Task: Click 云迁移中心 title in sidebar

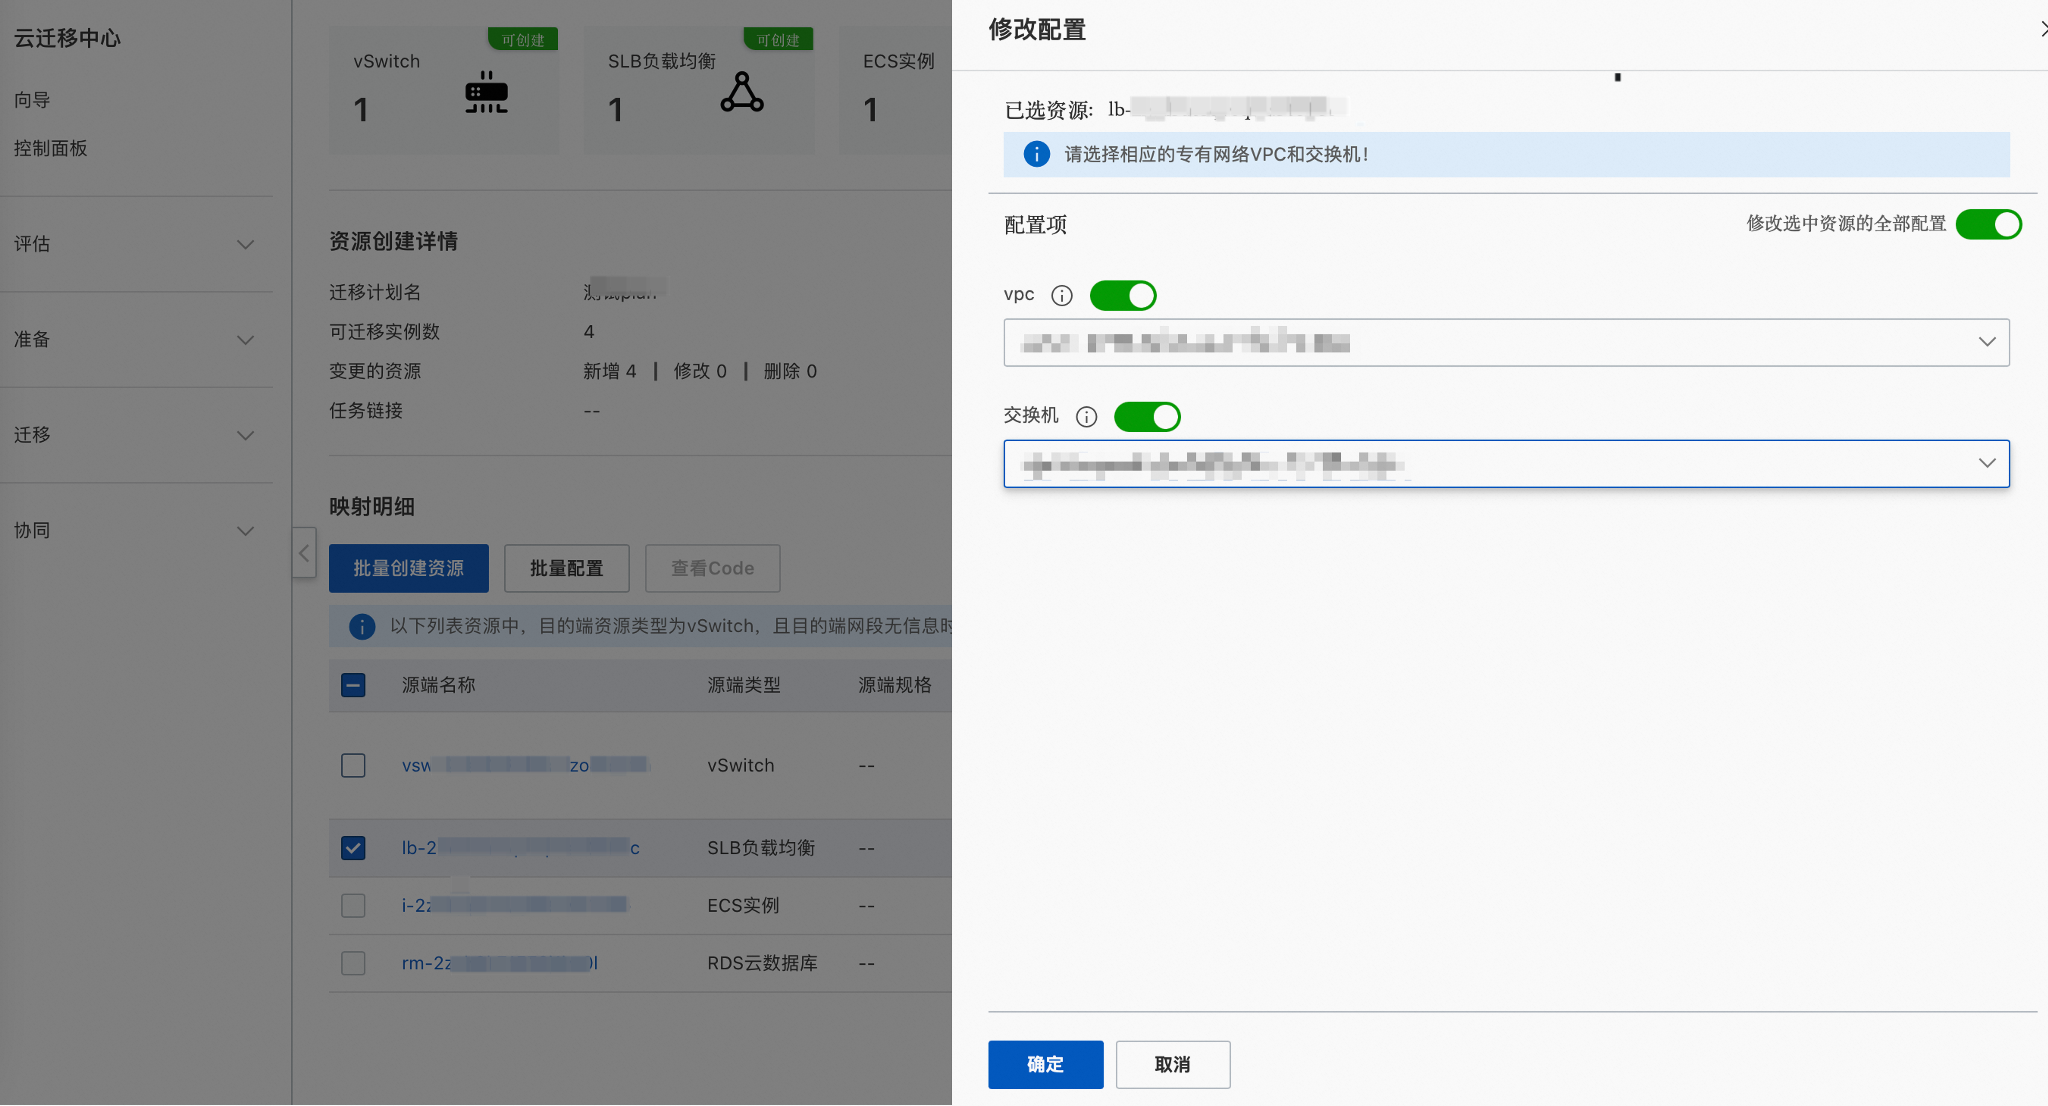Action: (x=67, y=38)
